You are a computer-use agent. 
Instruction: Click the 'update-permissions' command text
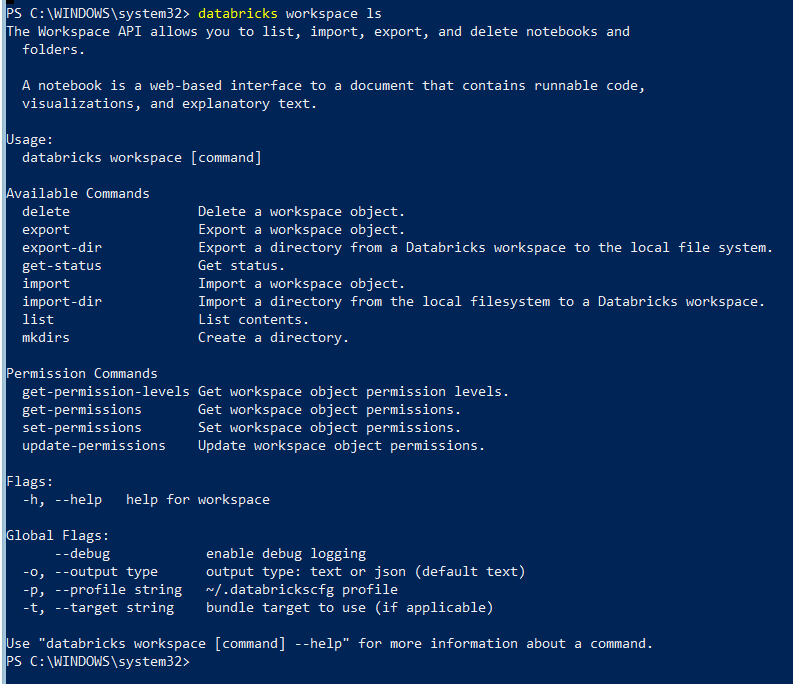[94, 446]
